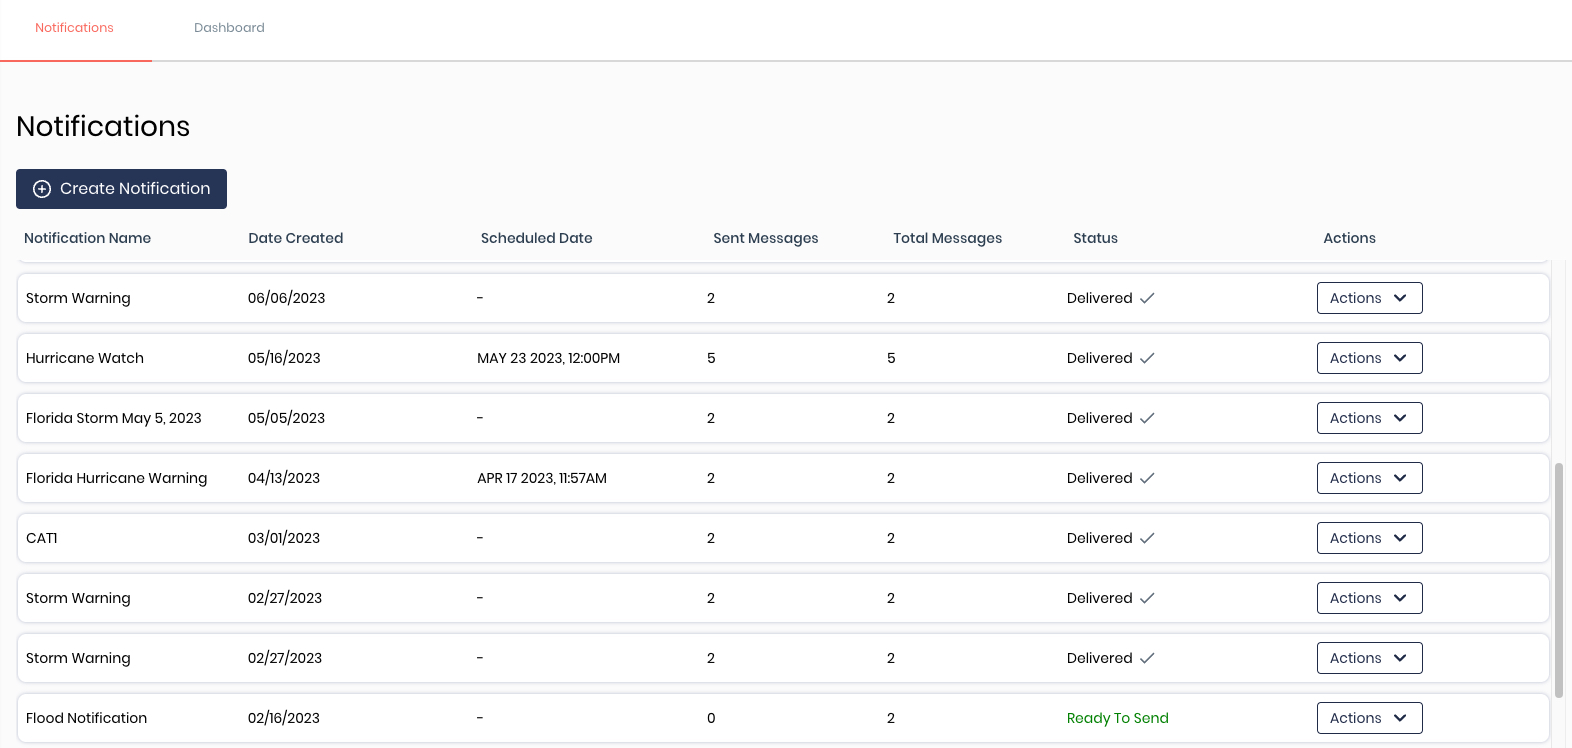Click the plus icon in Create Notification
Image resolution: width=1572 pixels, height=748 pixels.
pyautogui.click(x=42, y=189)
